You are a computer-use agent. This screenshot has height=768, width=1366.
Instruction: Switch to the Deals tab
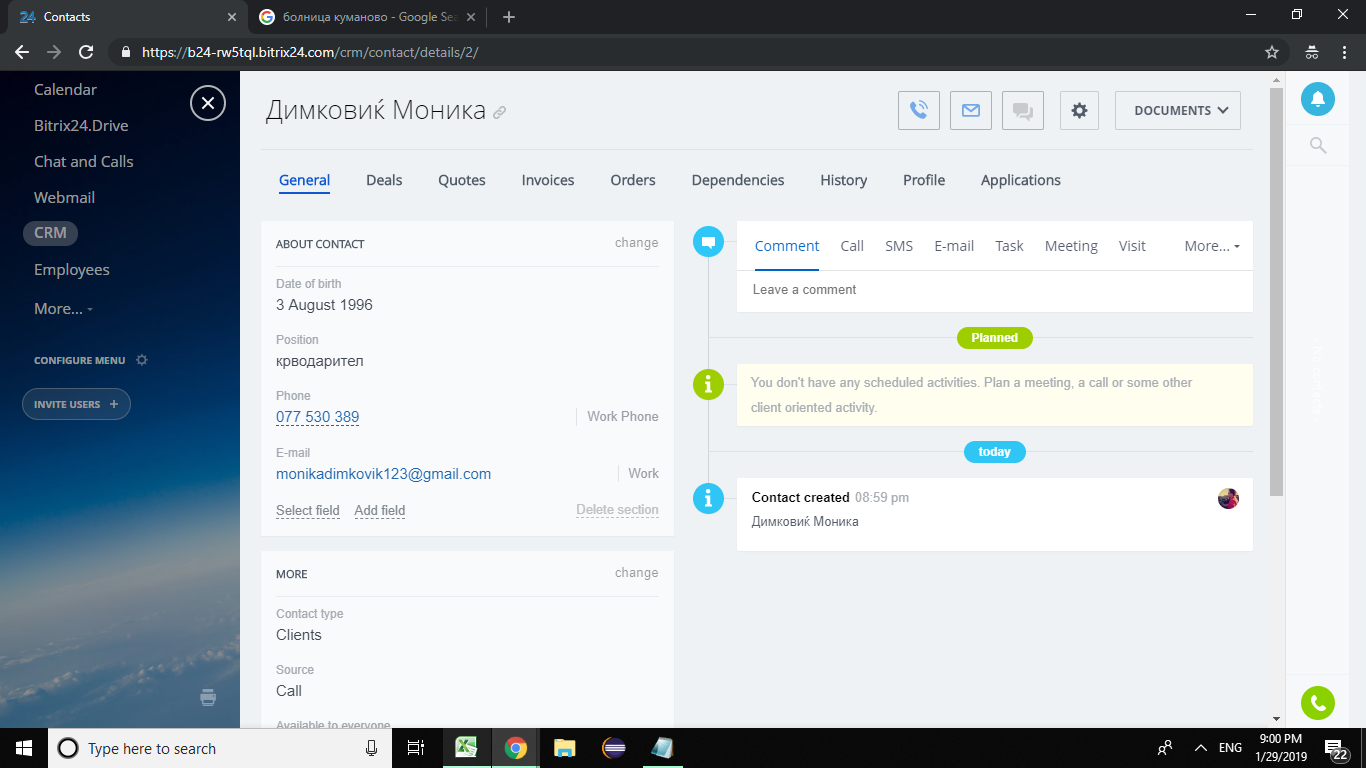[x=384, y=180]
